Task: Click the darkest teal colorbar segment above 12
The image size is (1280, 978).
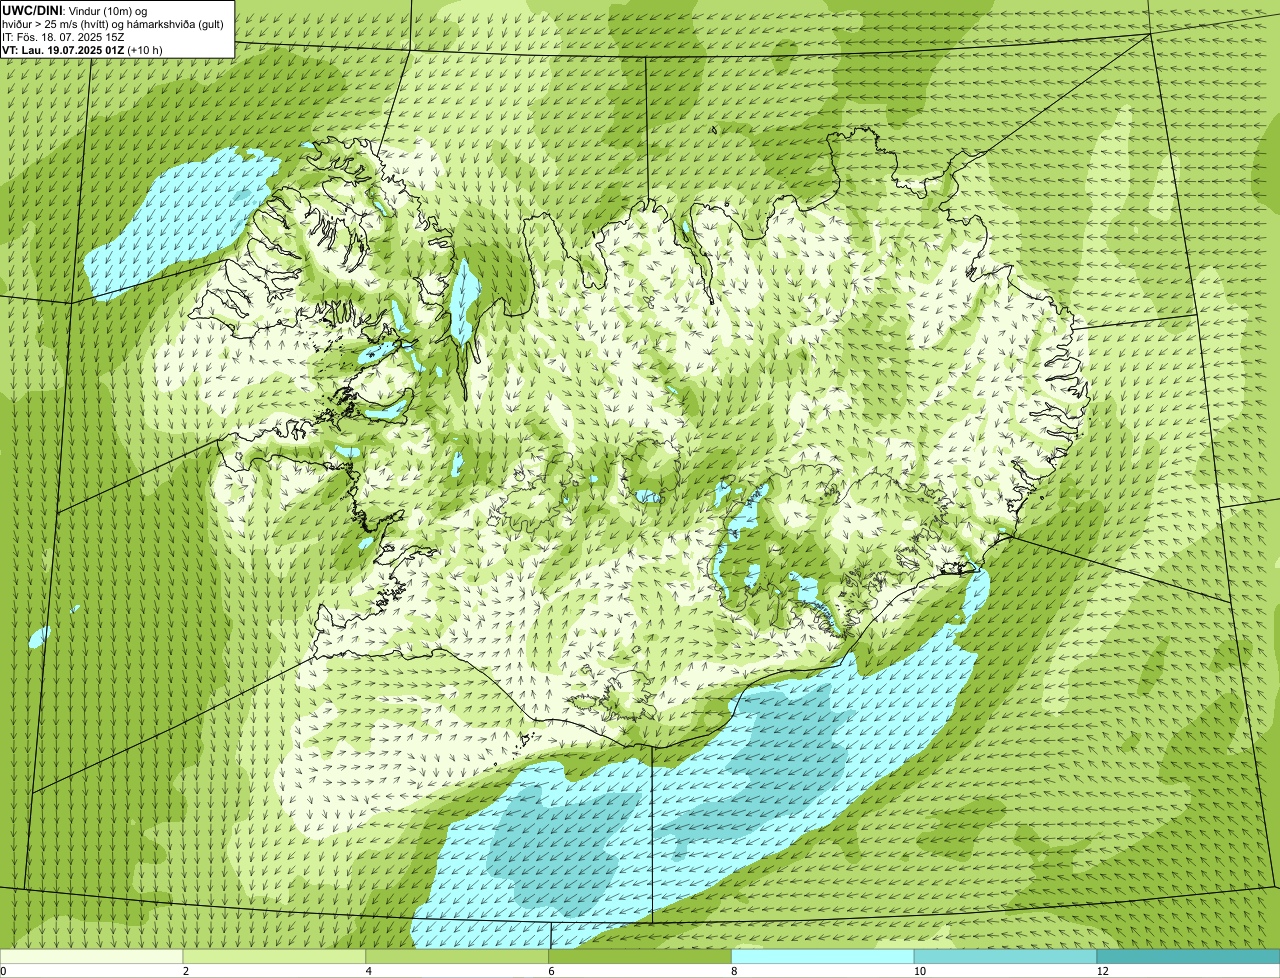Action: [x=1188, y=957]
